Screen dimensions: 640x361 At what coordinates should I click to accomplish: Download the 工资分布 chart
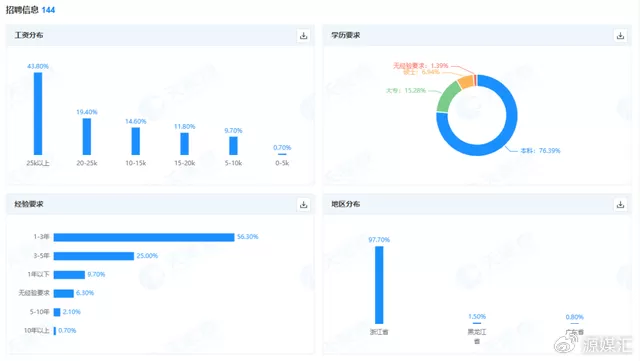[x=303, y=36]
